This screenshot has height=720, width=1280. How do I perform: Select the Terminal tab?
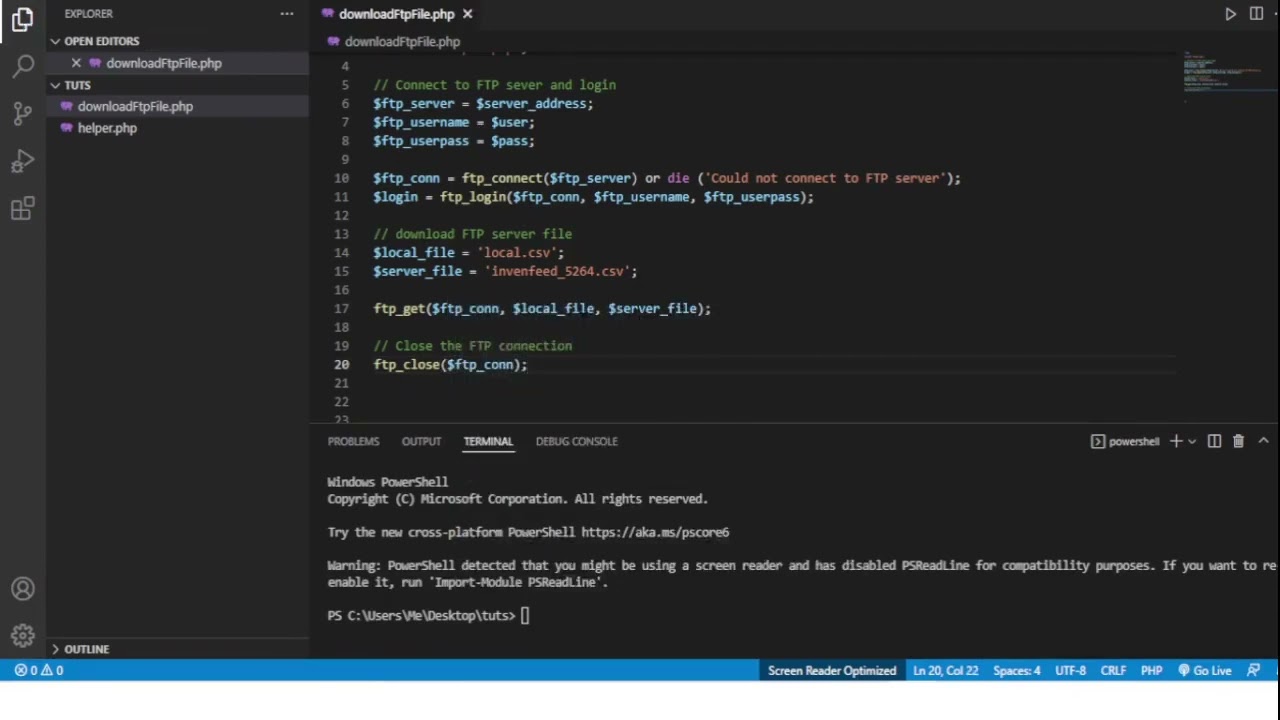tap(488, 441)
